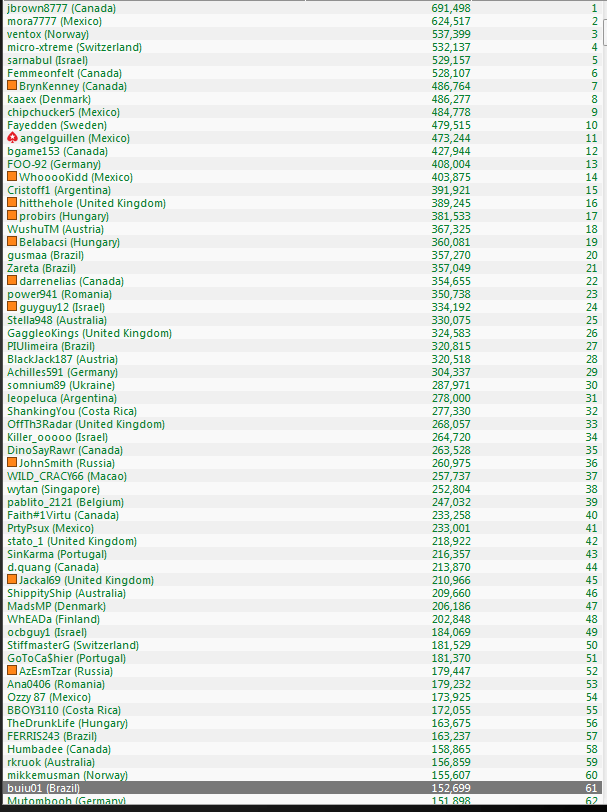The width and height of the screenshot is (607, 812).
Task: Click chip count 537,399 for ventox
Action: tap(451, 34)
